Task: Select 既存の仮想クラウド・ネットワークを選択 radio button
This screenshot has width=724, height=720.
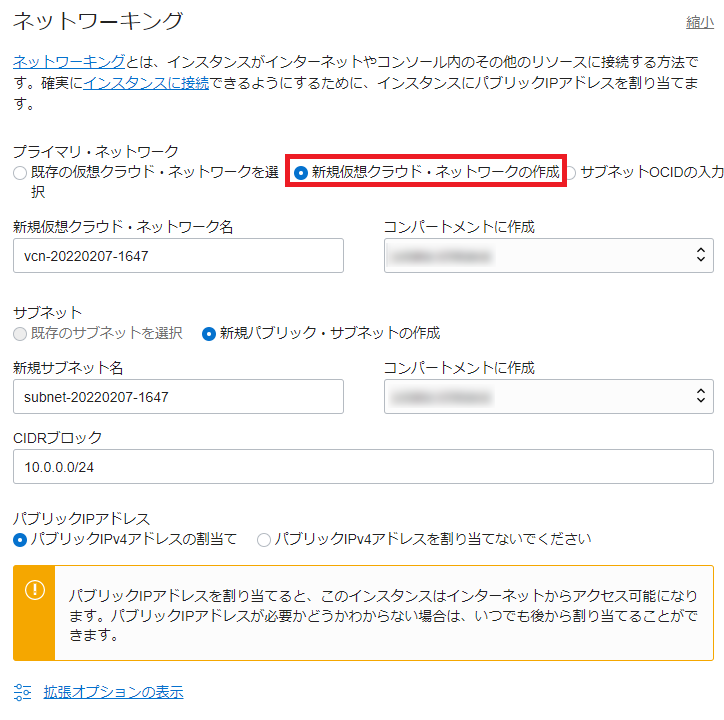Action: (x=21, y=173)
